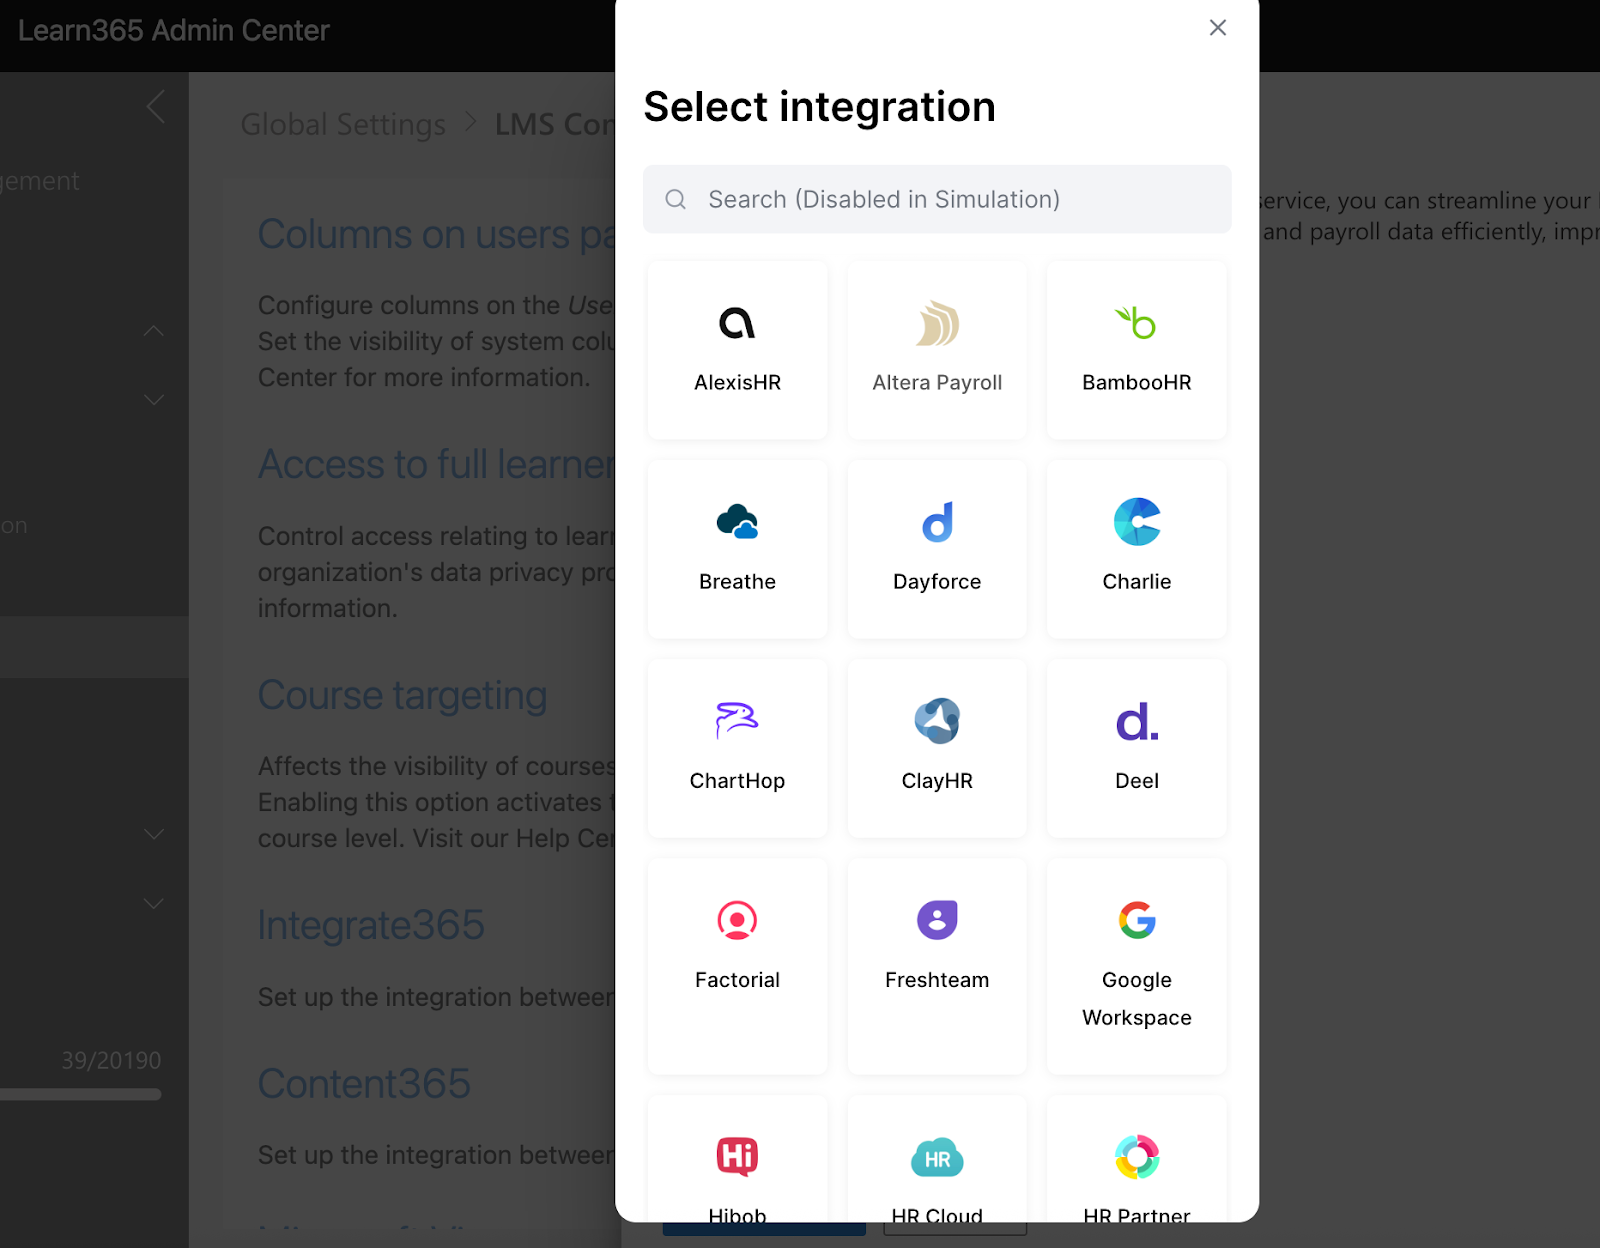The width and height of the screenshot is (1600, 1248).
Task: Pick the Freshteam integration icon
Action: point(937,920)
